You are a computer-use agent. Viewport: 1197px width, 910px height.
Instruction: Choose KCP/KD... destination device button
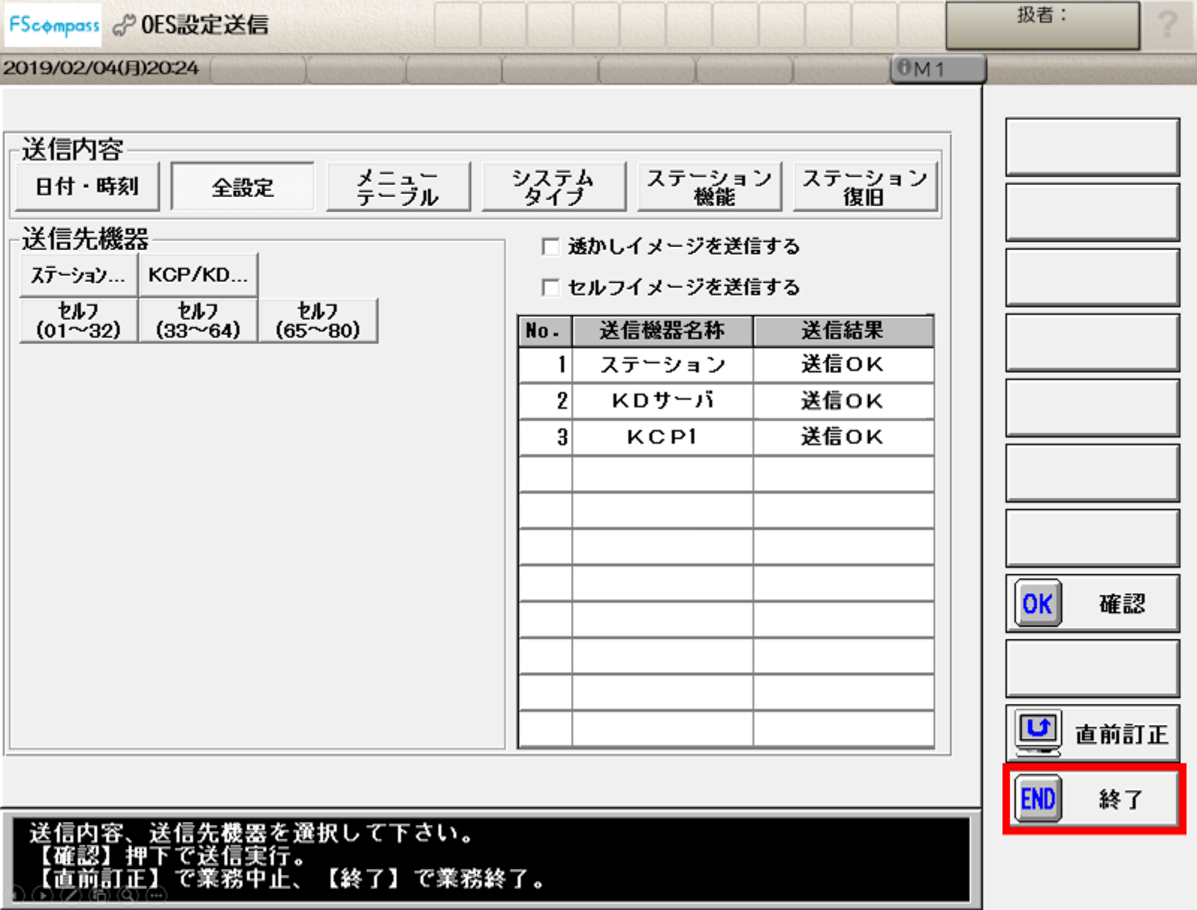[x=198, y=275]
